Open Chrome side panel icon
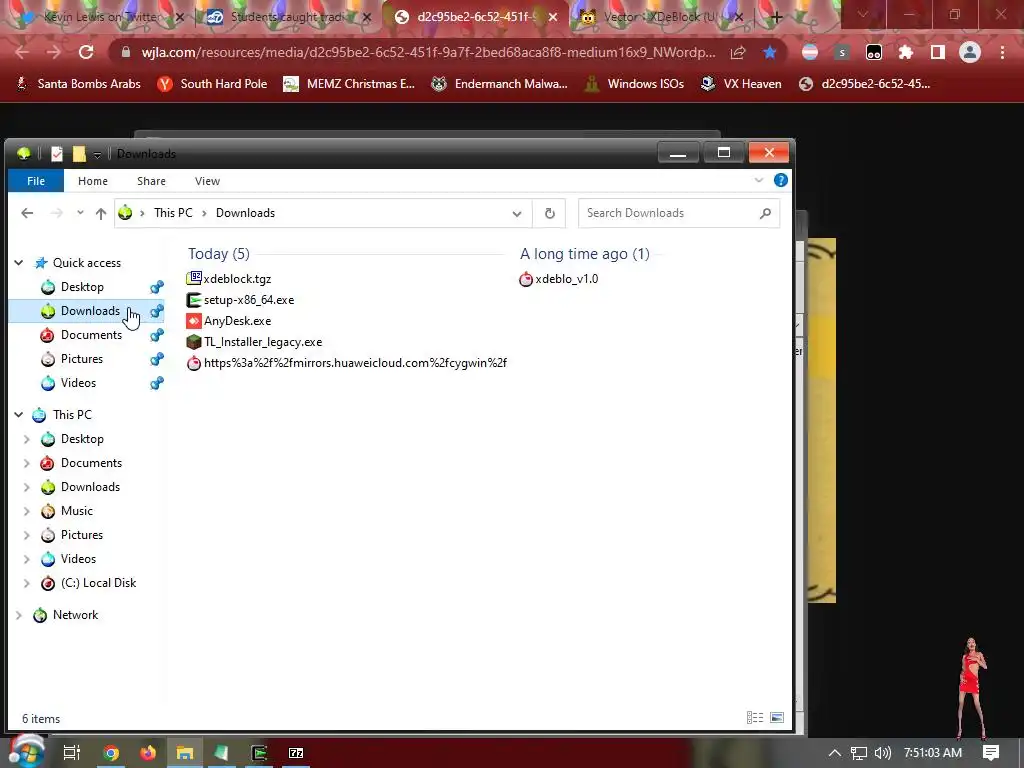1024x768 pixels. [937, 52]
